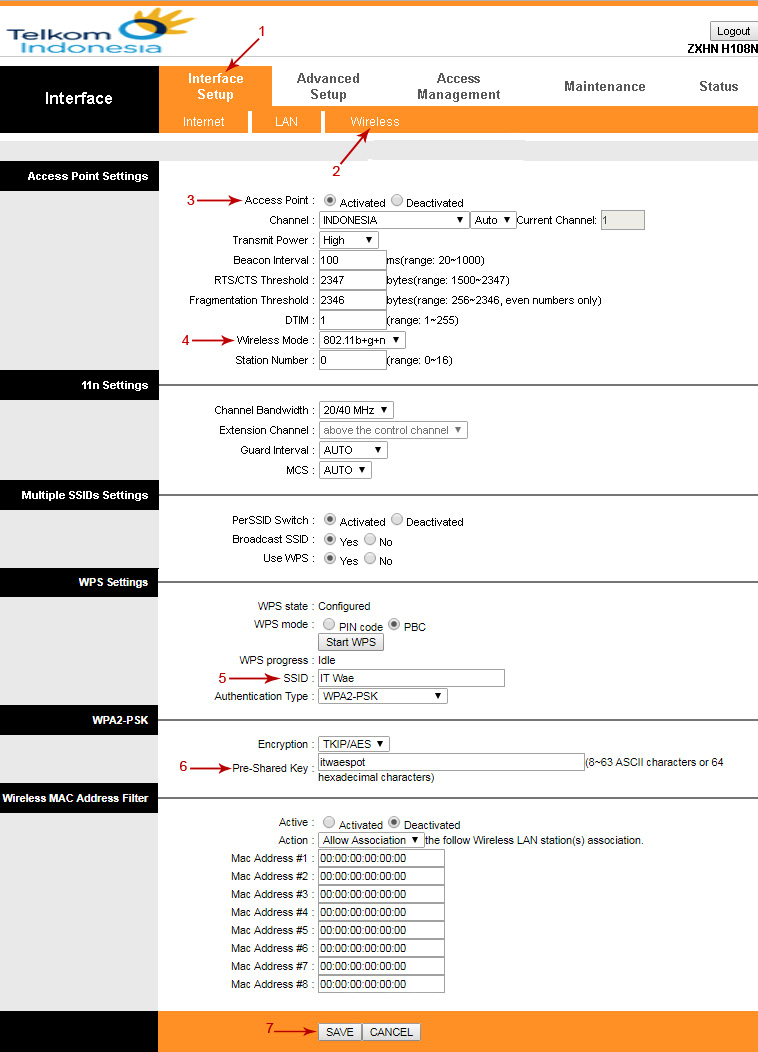758x1052 pixels.
Task: Open the Allow Association action dropdown
Action: (x=371, y=840)
